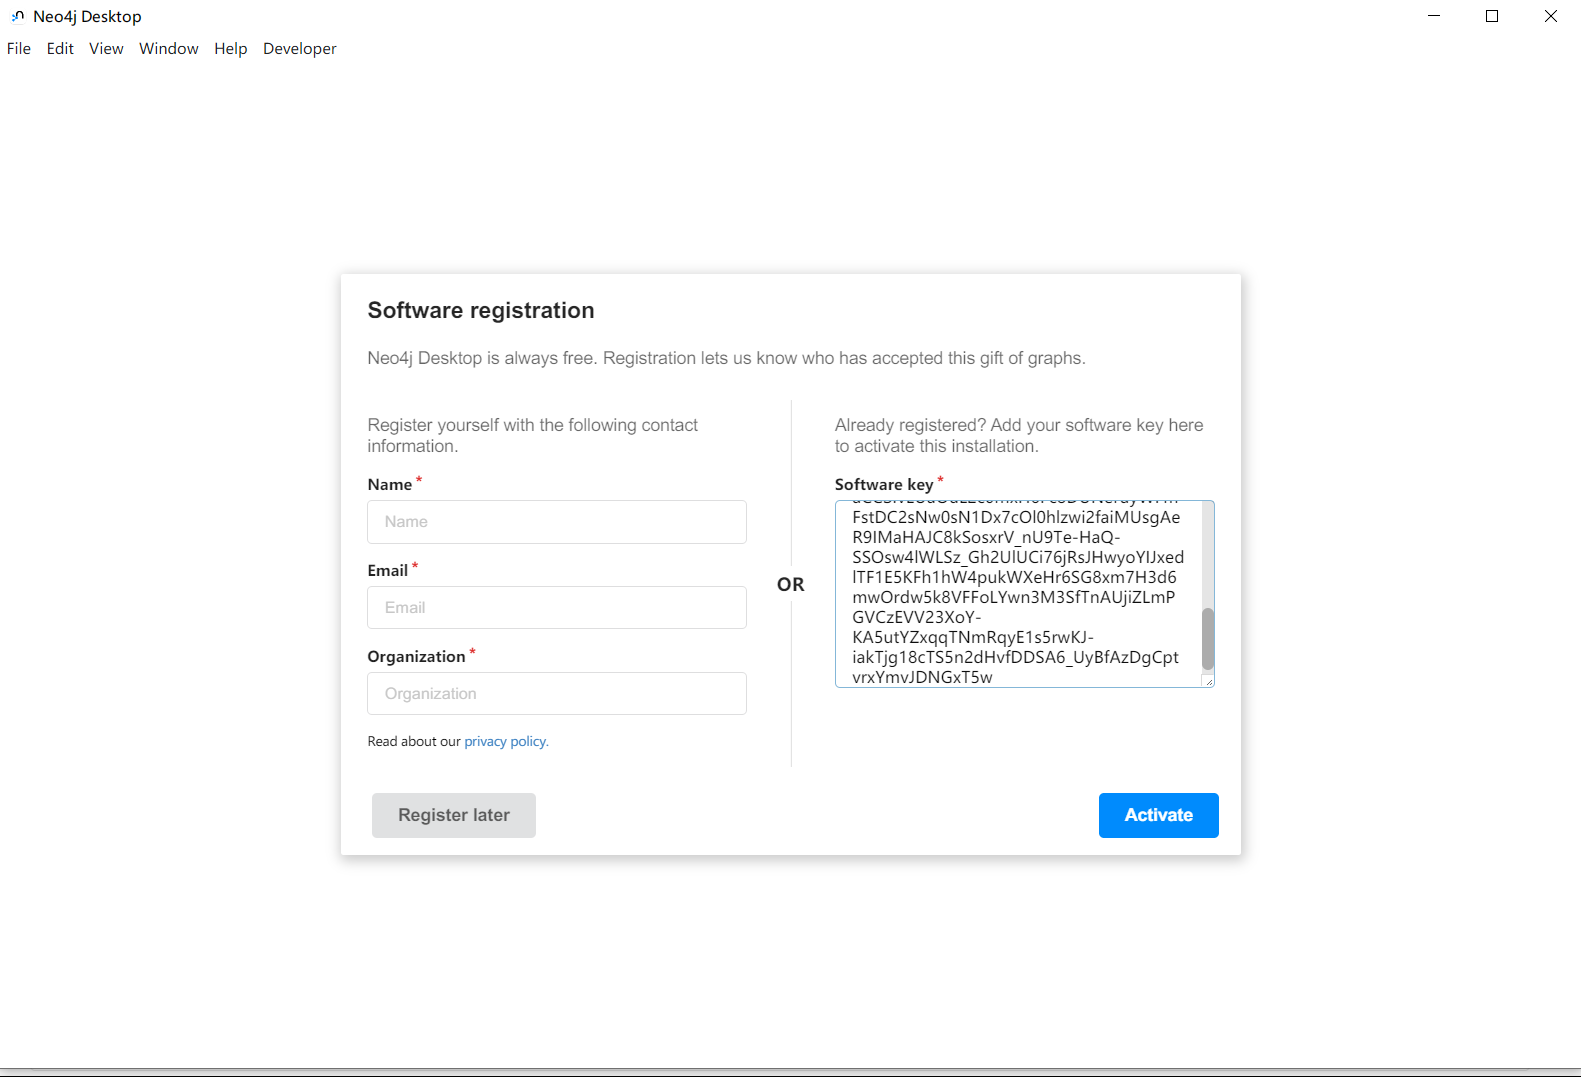Image resolution: width=1581 pixels, height=1077 pixels.
Task: Click the Email input field
Action: (x=557, y=608)
